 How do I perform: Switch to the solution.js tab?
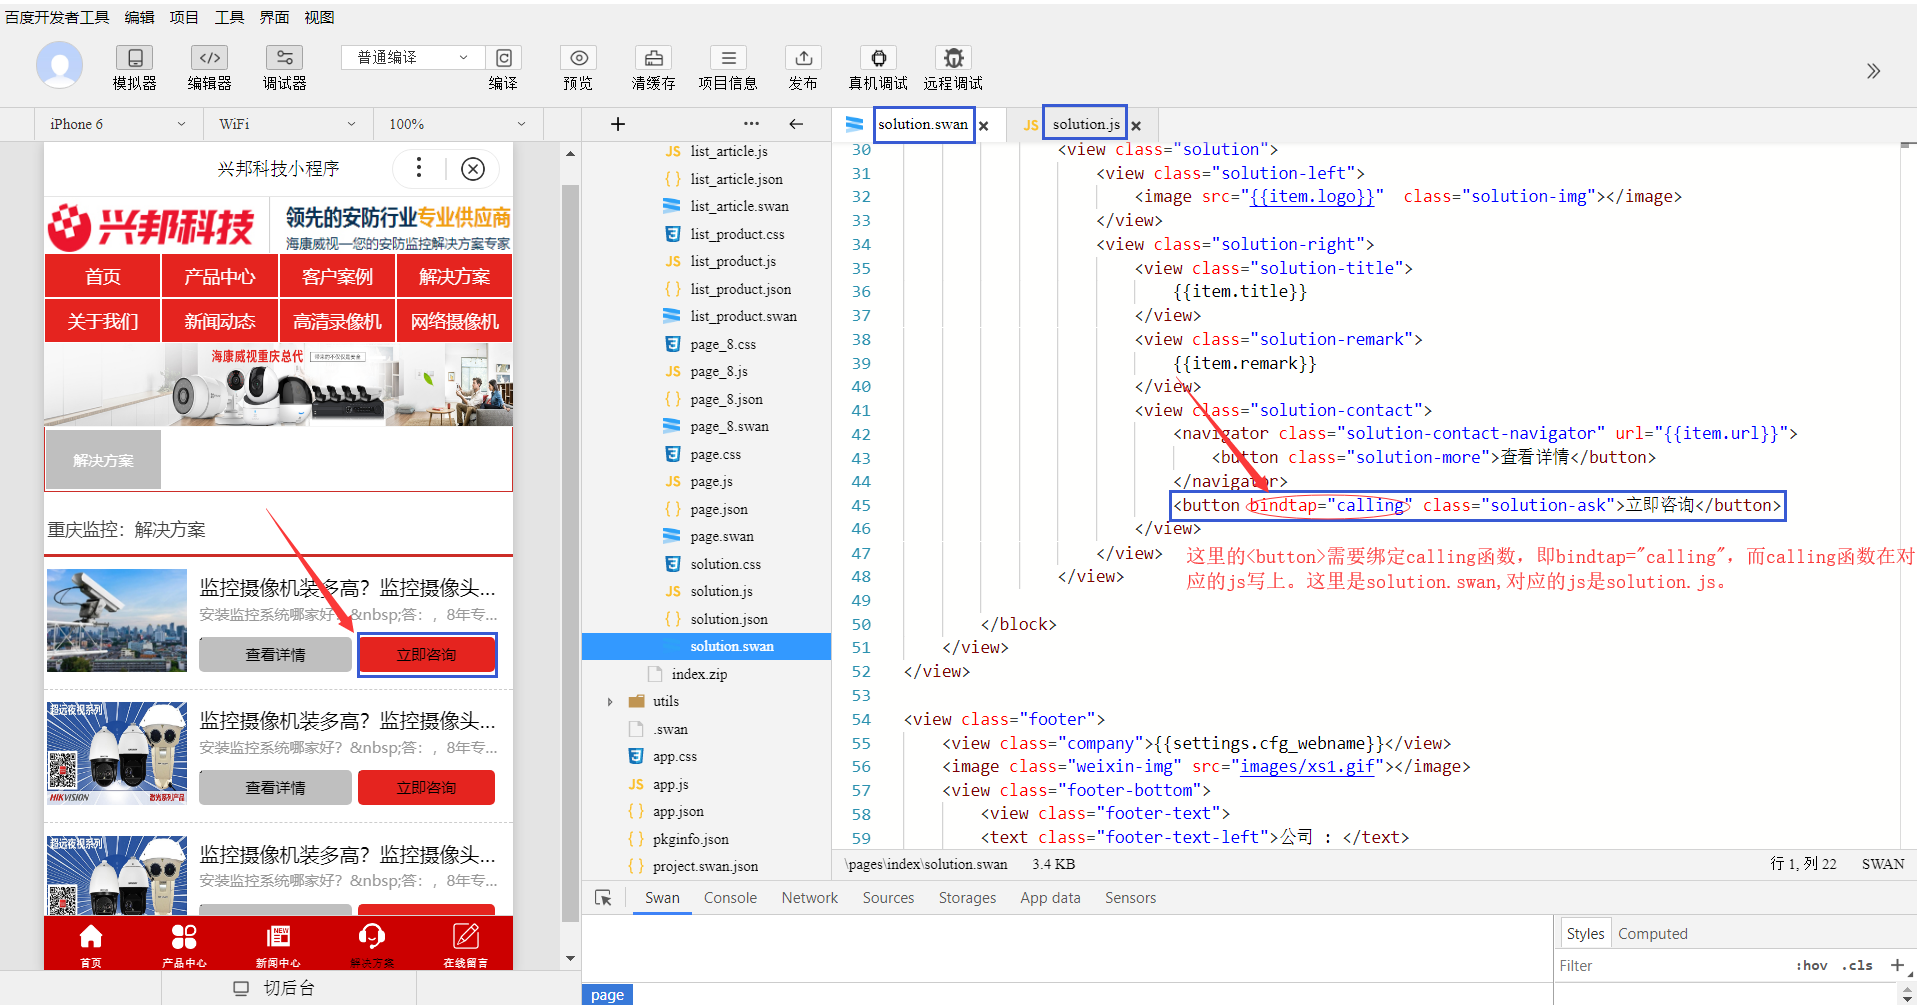coord(1085,124)
